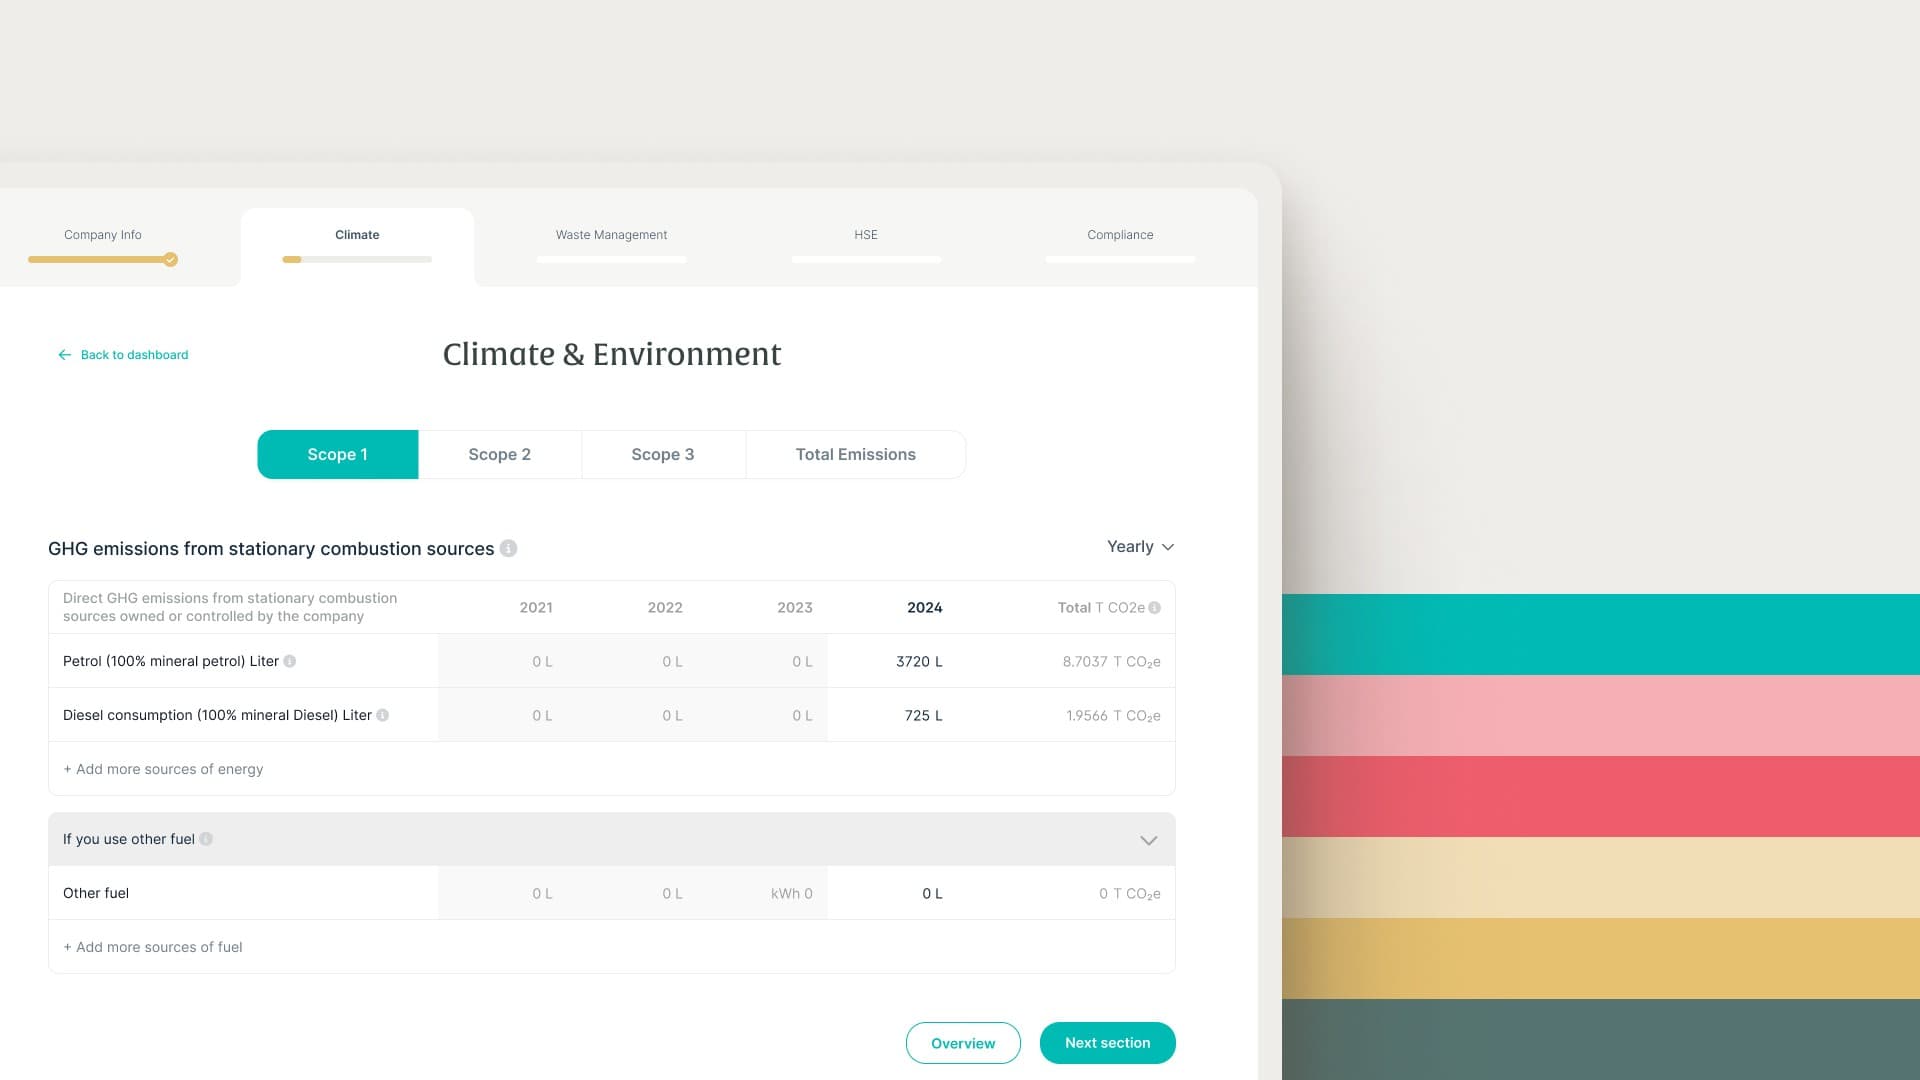
Task: Collapse the If you use other fuel section
Action: point(1148,840)
